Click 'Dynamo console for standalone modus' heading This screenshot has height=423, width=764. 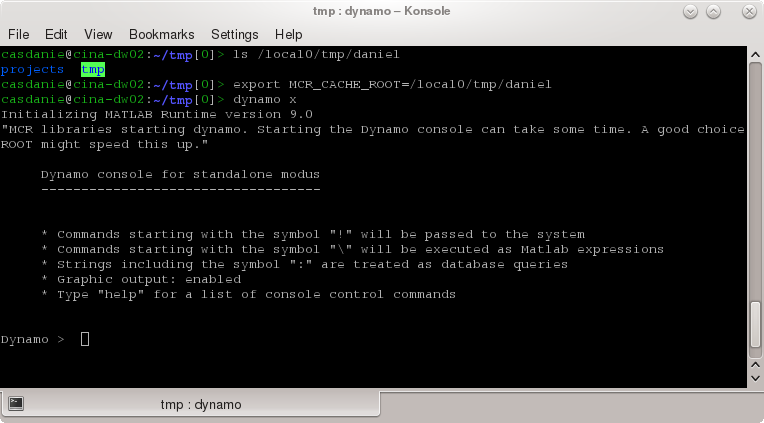click(x=180, y=174)
